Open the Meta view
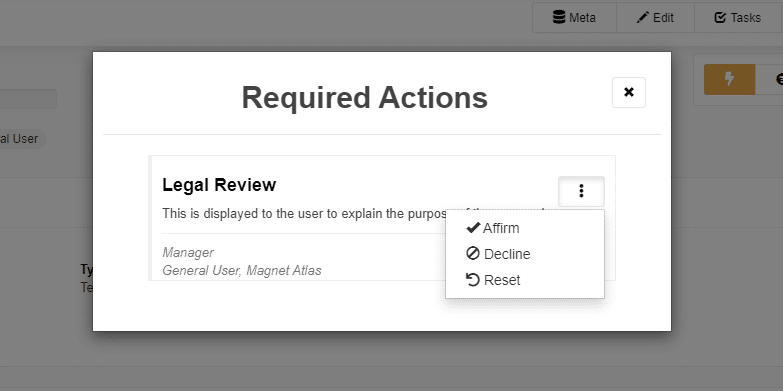 click(574, 17)
